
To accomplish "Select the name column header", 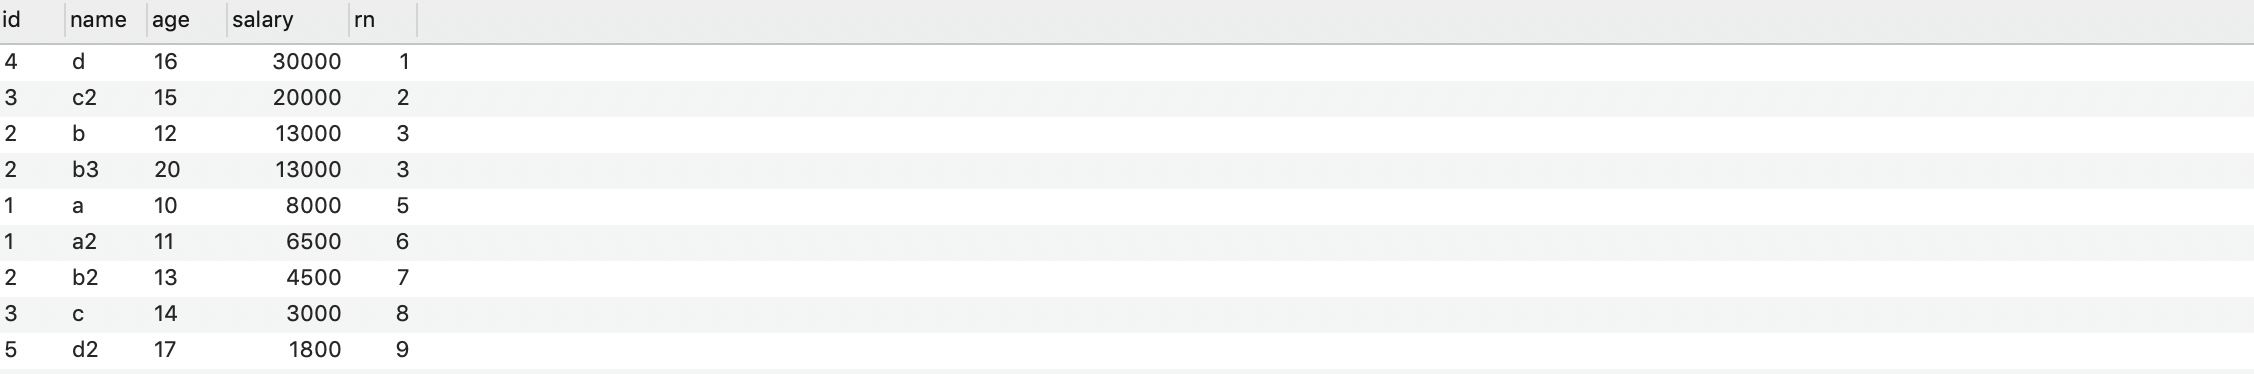I will click(106, 20).
